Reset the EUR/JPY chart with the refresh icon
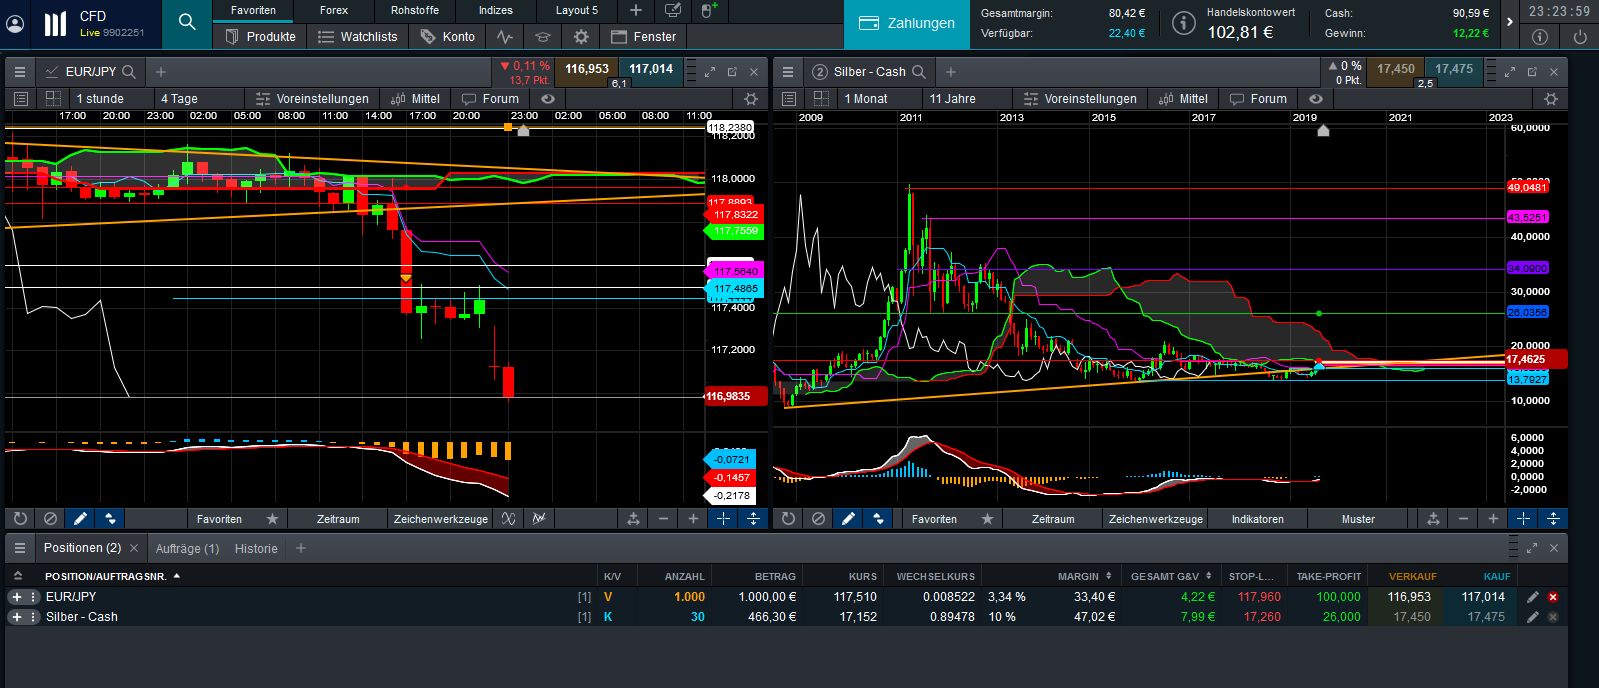This screenshot has width=1599, height=688. point(19,519)
